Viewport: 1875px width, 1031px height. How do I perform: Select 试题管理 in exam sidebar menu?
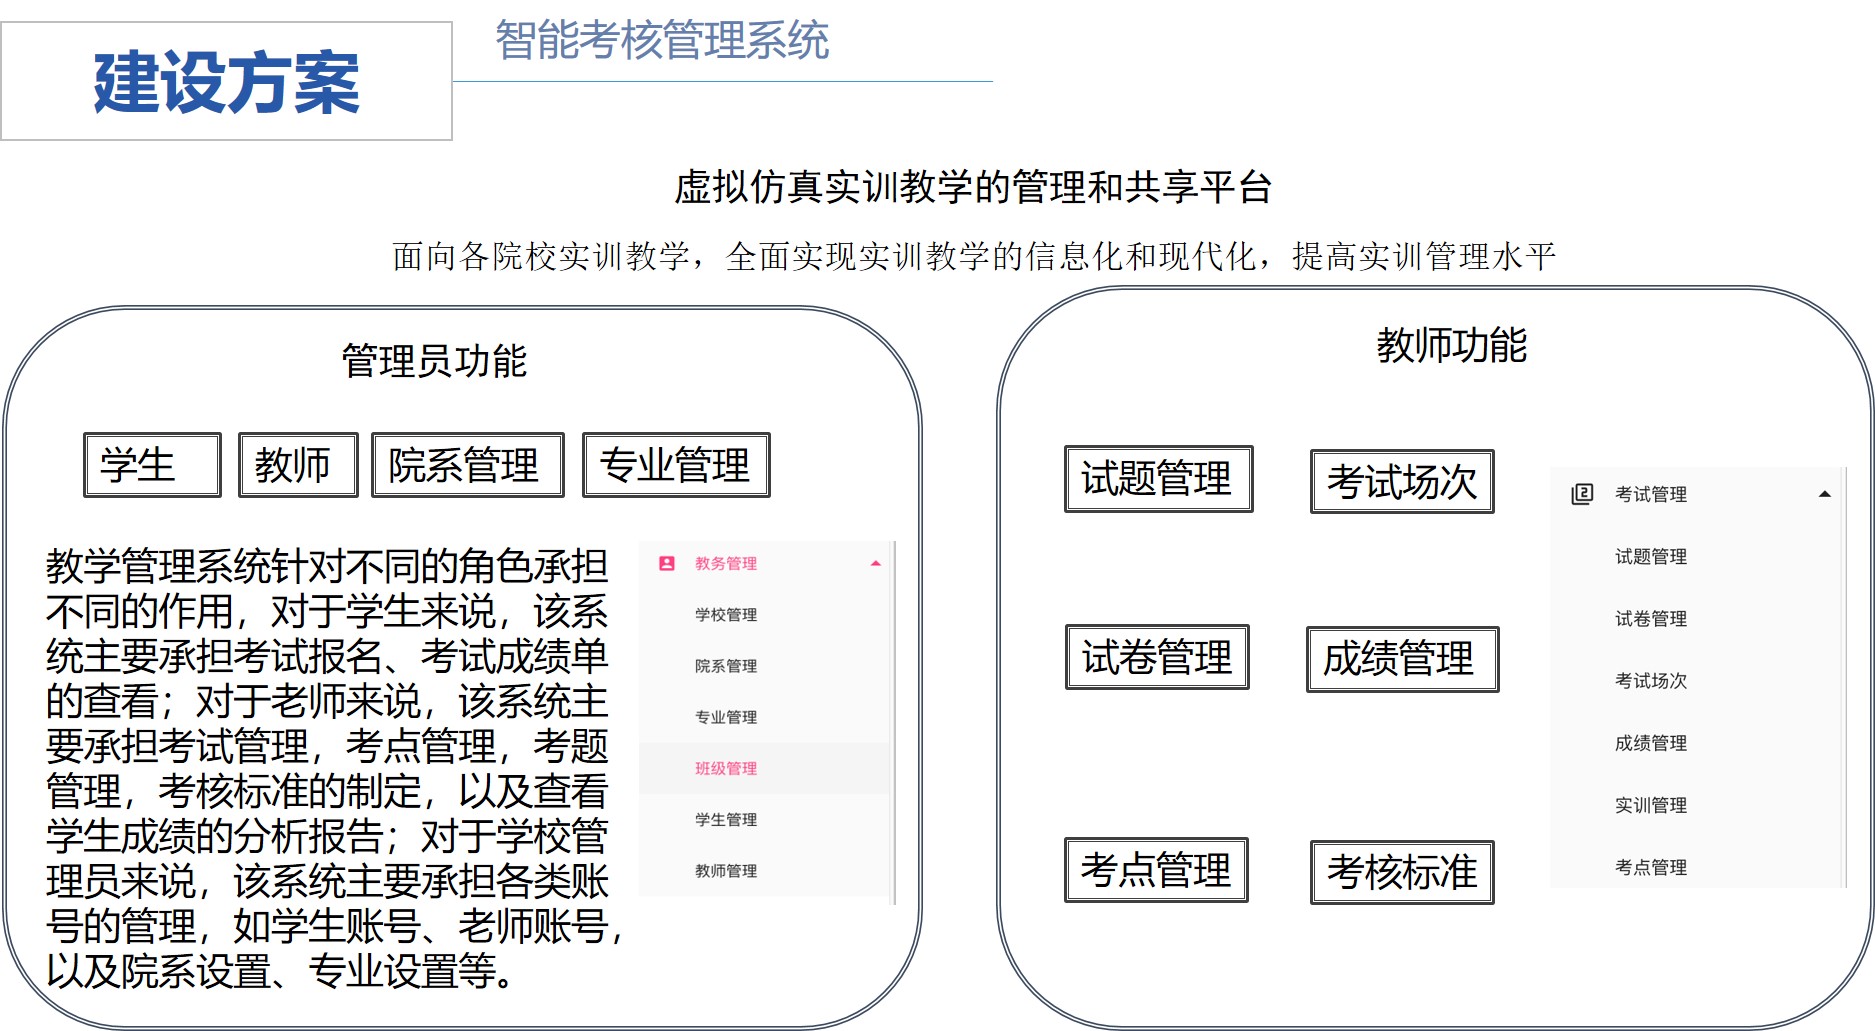pyautogui.click(x=1651, y=556)
